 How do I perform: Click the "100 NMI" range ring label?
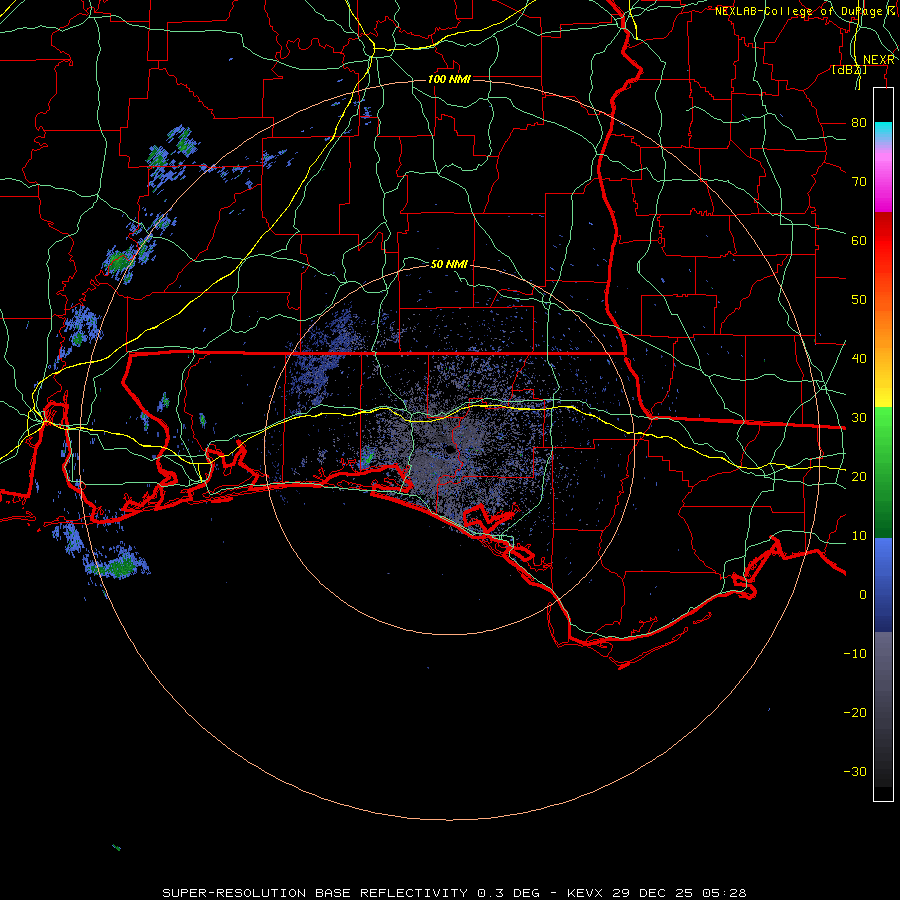[449, 79]
